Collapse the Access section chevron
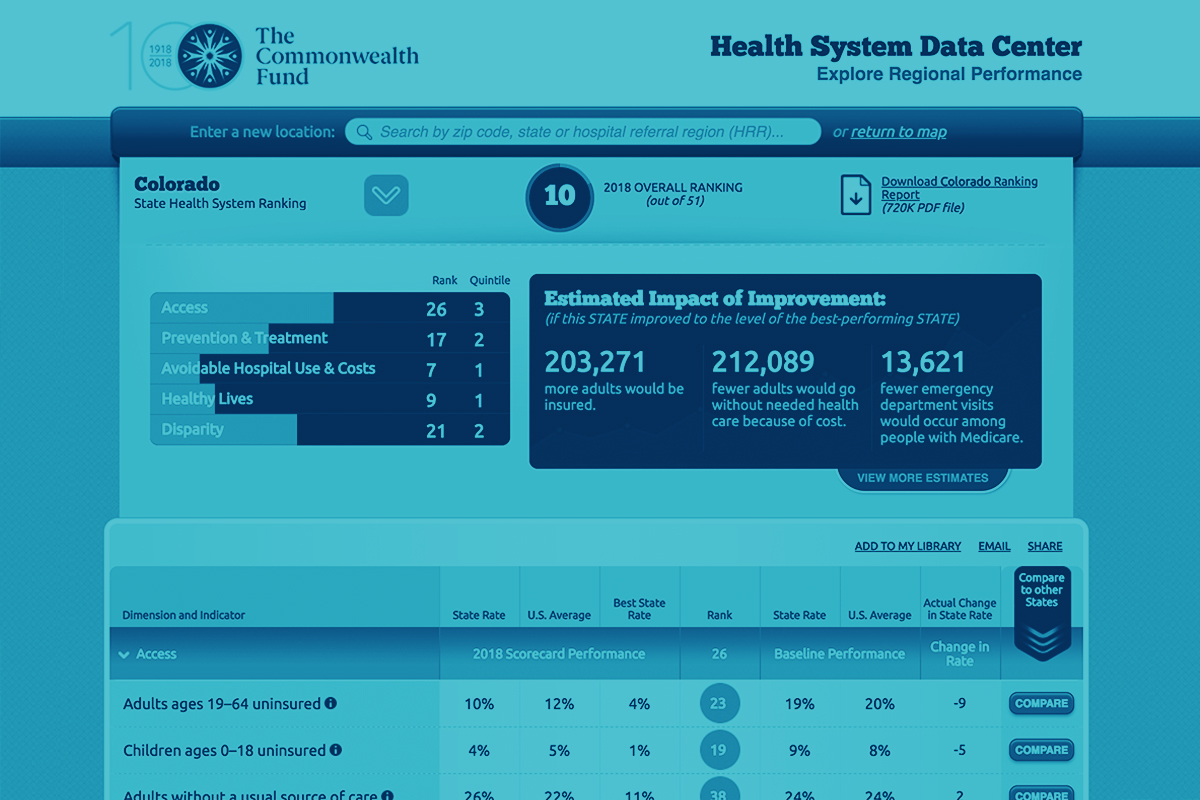Image resolution: width=1200 pixels, height=800 pixels. (124, 655)
